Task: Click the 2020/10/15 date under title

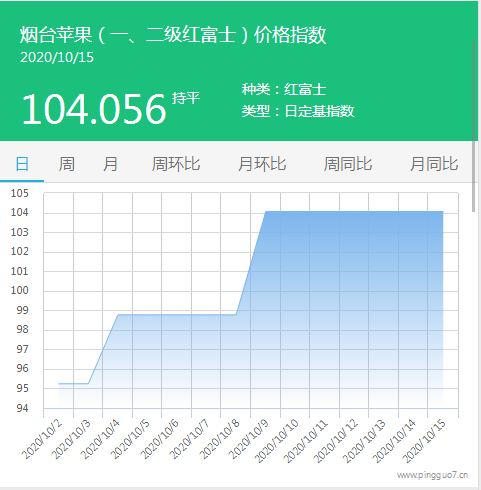Action: coord(57,57)
